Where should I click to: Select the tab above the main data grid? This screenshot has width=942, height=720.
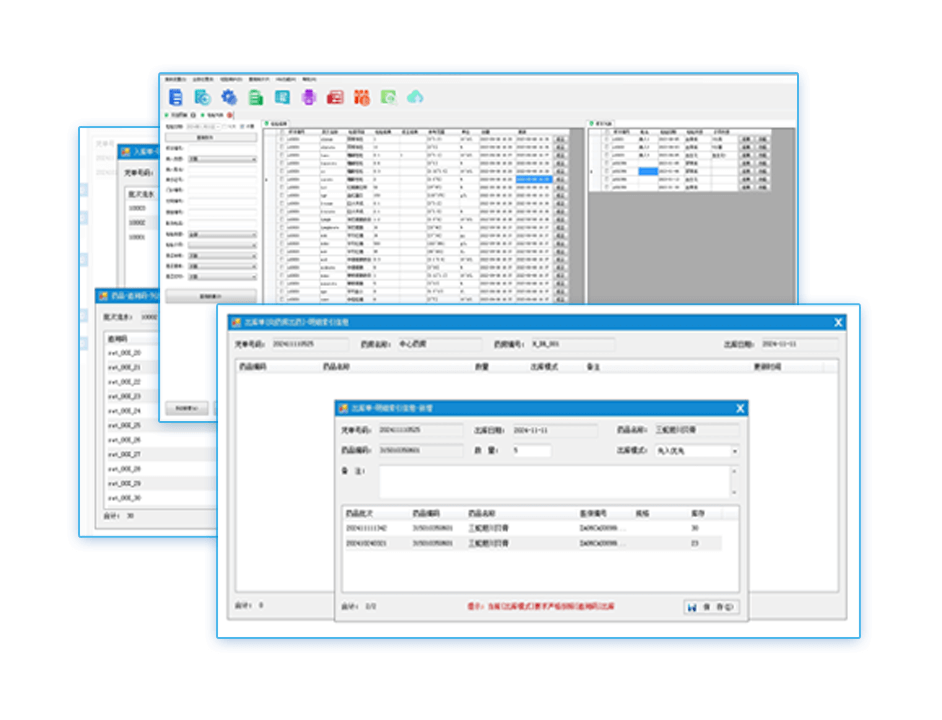[275, 124]
